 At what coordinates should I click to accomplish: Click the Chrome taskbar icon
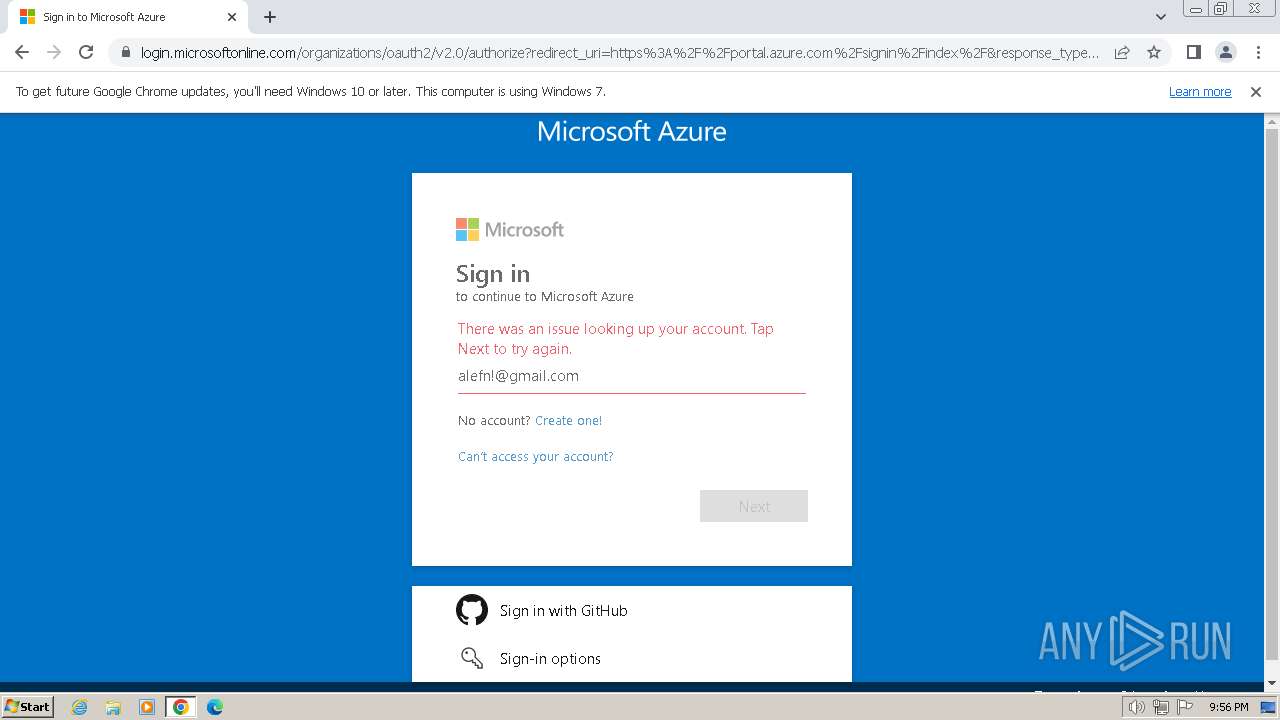pos(181,707)
